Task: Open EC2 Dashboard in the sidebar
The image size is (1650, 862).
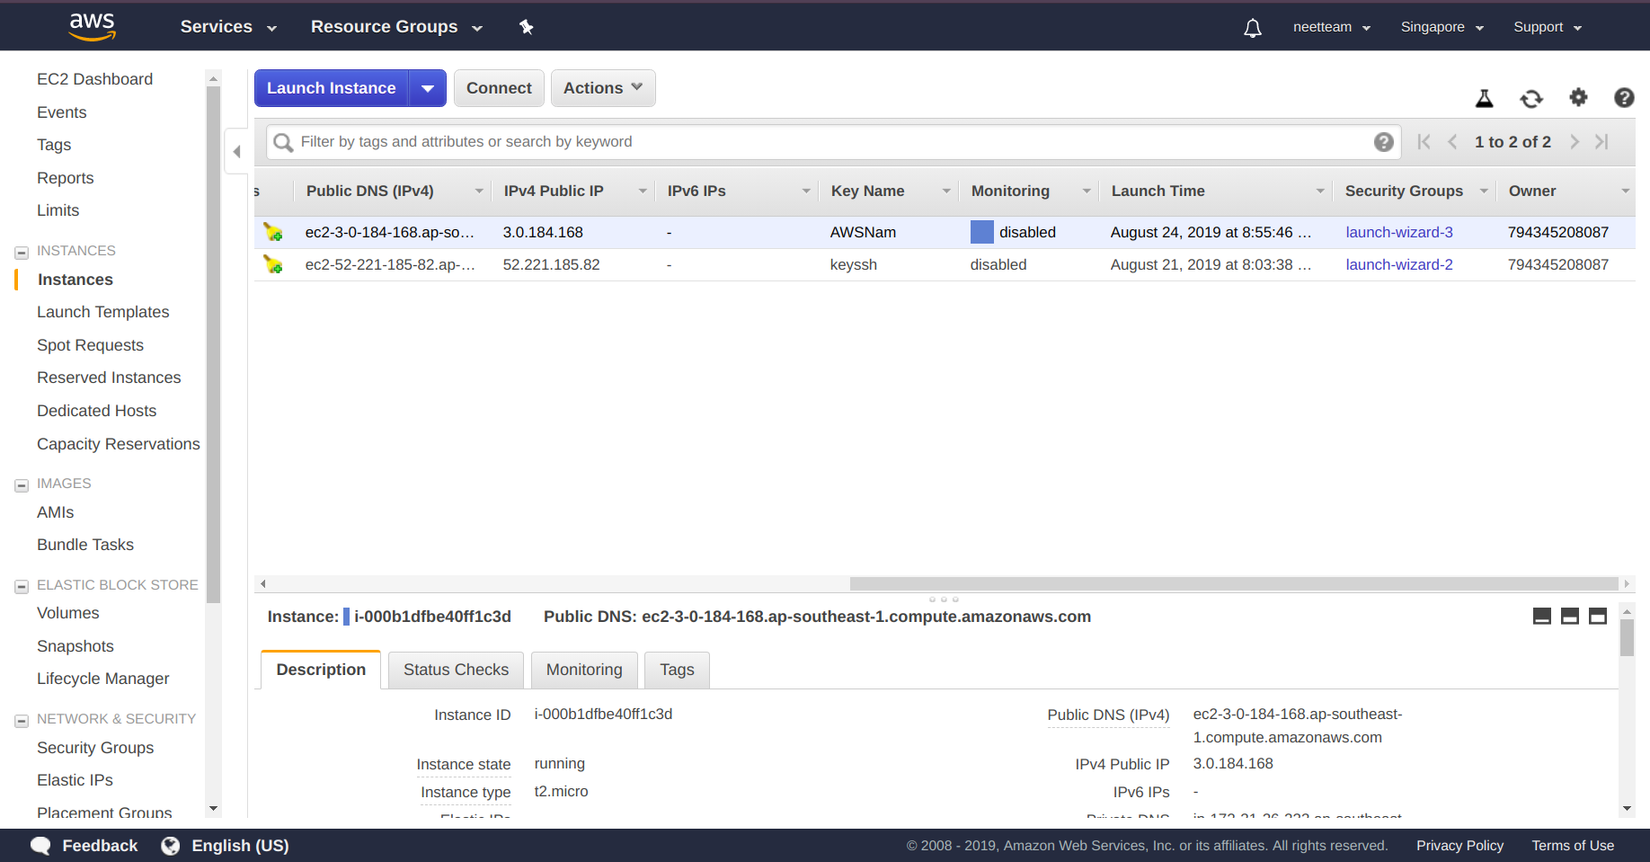Action: pos(95,79)
